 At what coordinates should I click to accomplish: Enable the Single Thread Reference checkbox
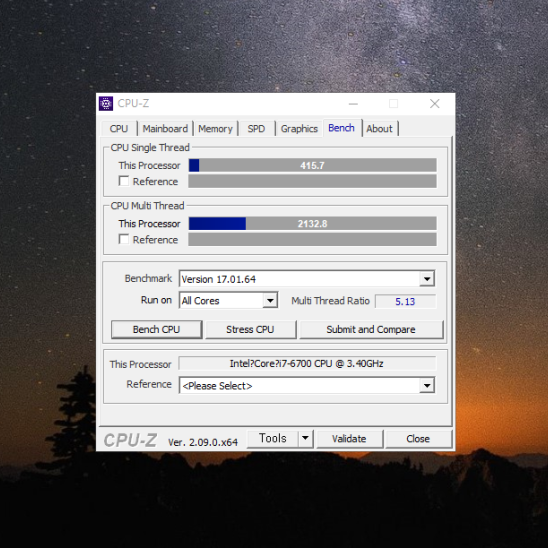pyautogui.click(x=124, y=181)
